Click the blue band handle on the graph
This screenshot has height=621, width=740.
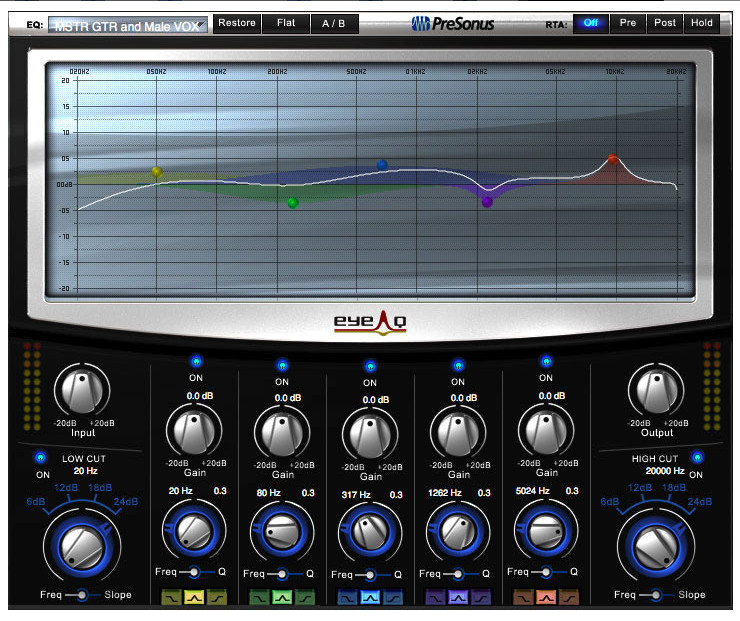pos(382,165)
